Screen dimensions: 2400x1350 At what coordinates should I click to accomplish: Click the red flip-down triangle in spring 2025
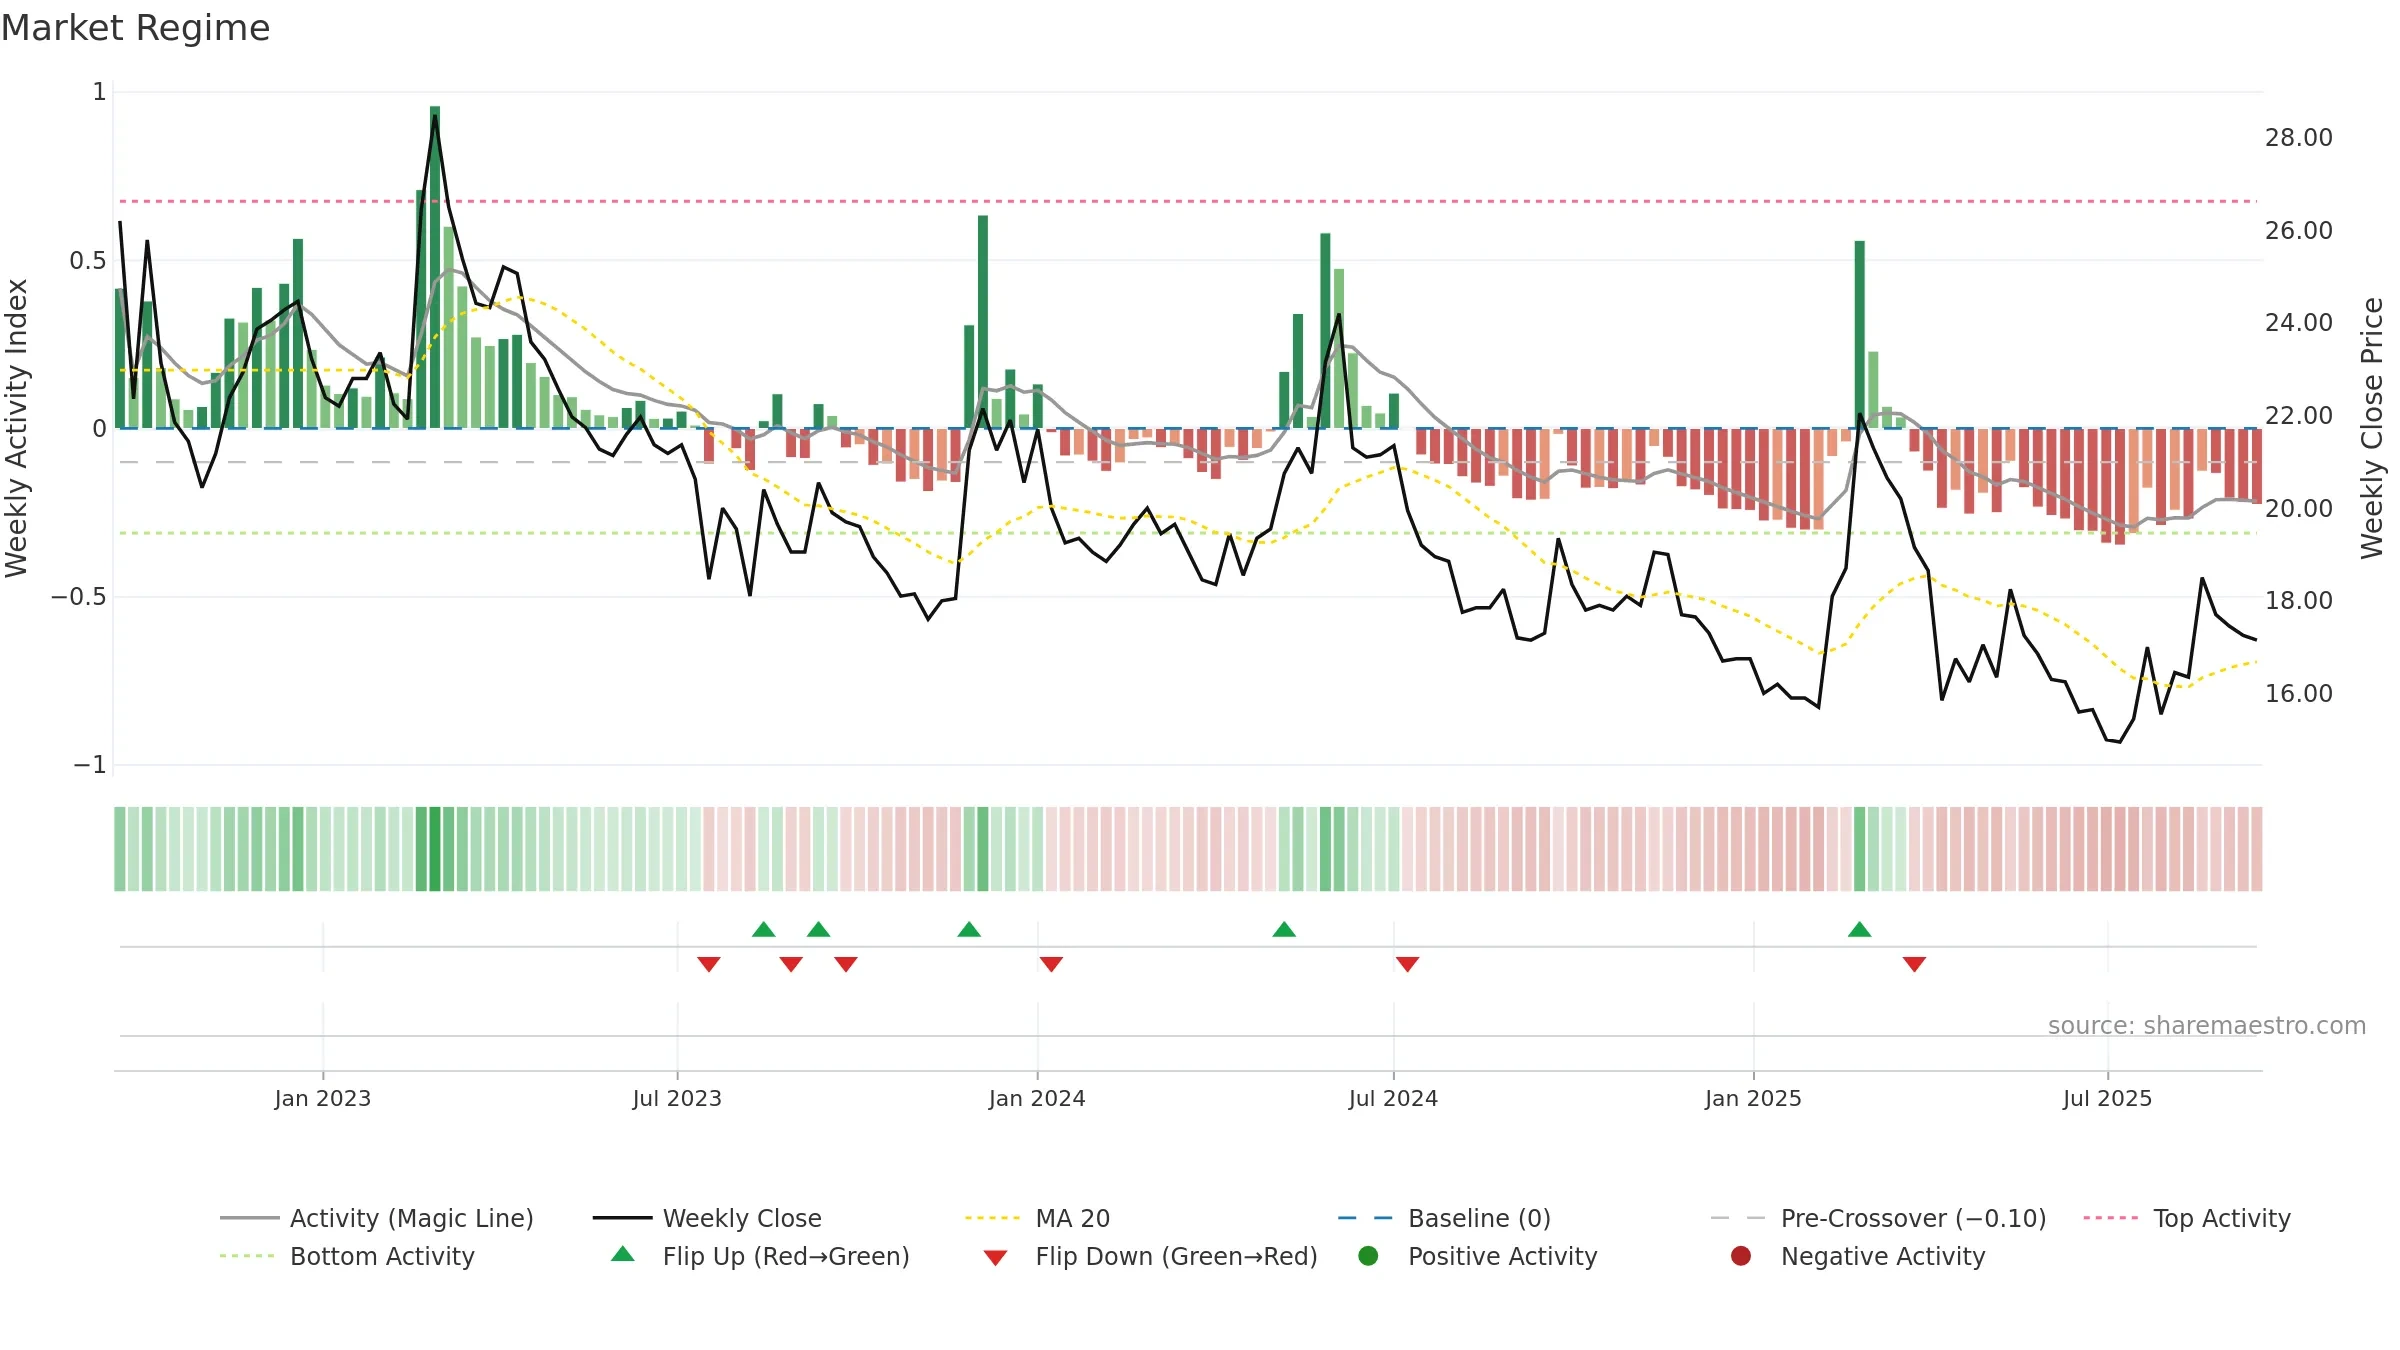click(1915, 964)
